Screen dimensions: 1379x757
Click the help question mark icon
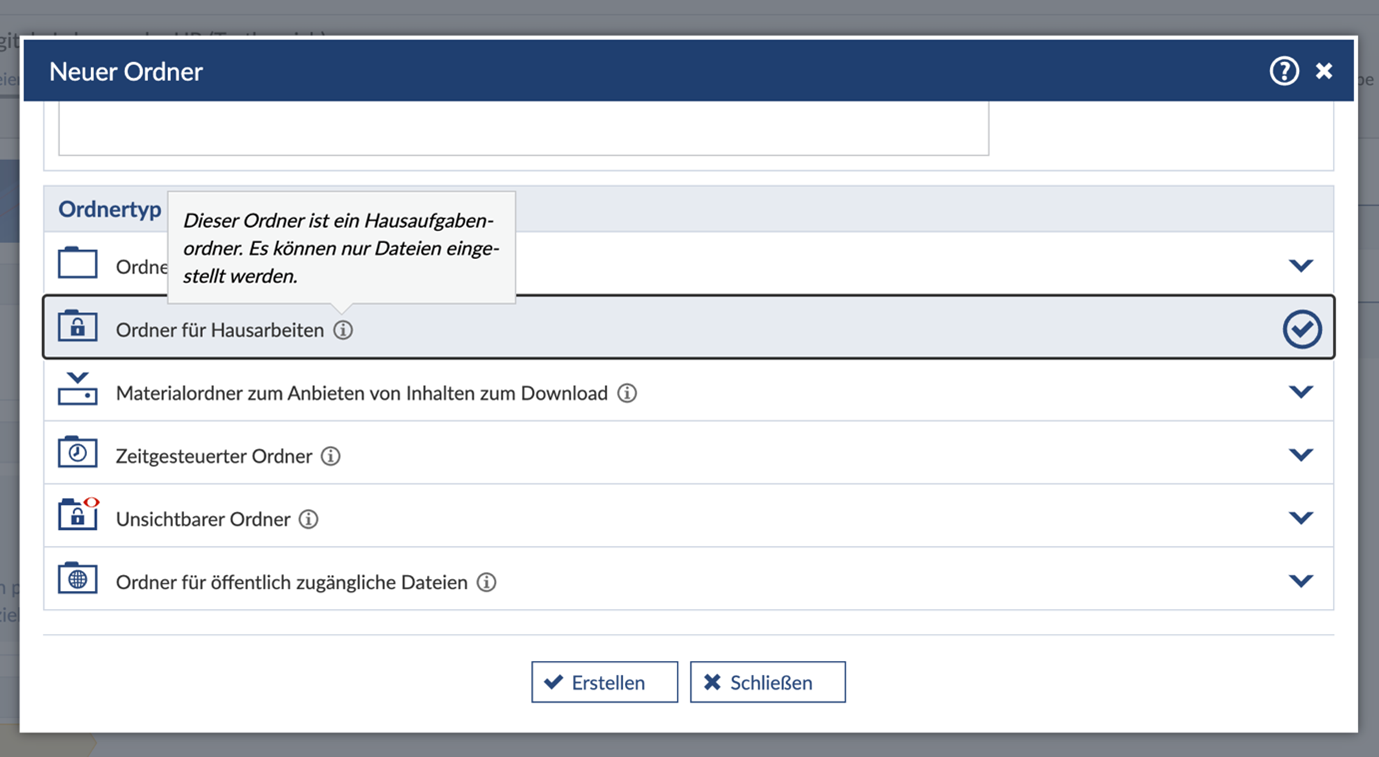(1284, 71)
